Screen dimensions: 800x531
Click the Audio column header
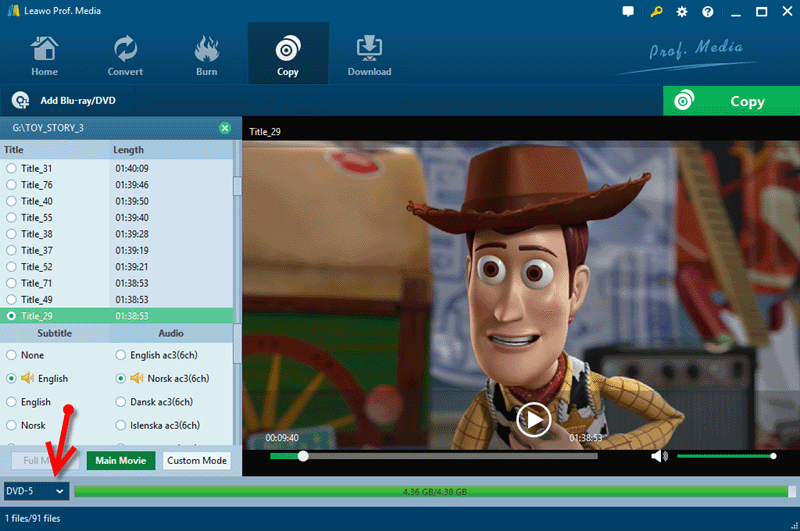tap(171, 333)
